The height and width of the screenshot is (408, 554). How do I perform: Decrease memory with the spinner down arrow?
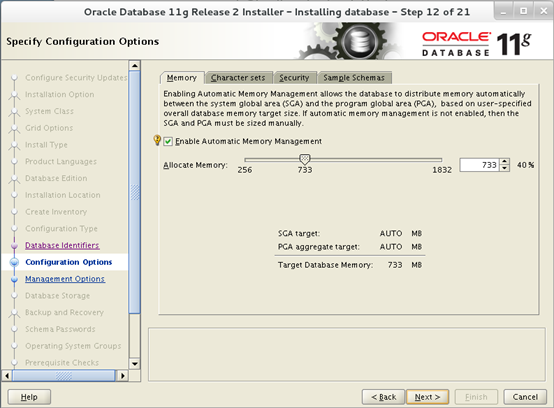click(505, 168)
